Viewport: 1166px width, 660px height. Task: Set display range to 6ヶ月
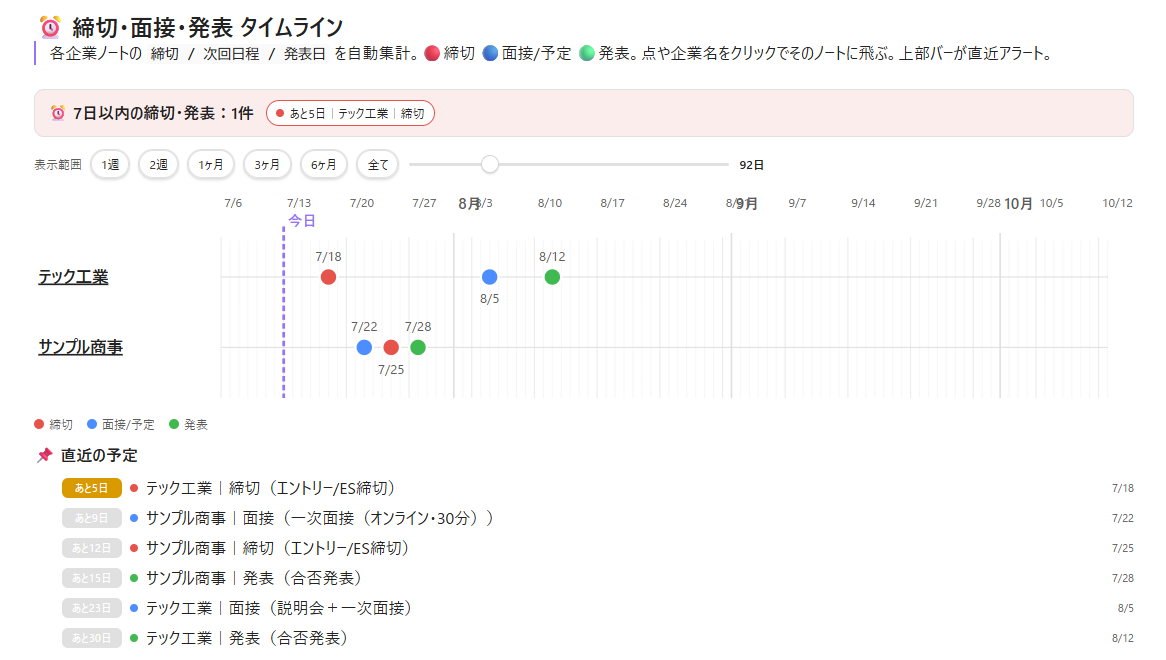click(323, 164)
